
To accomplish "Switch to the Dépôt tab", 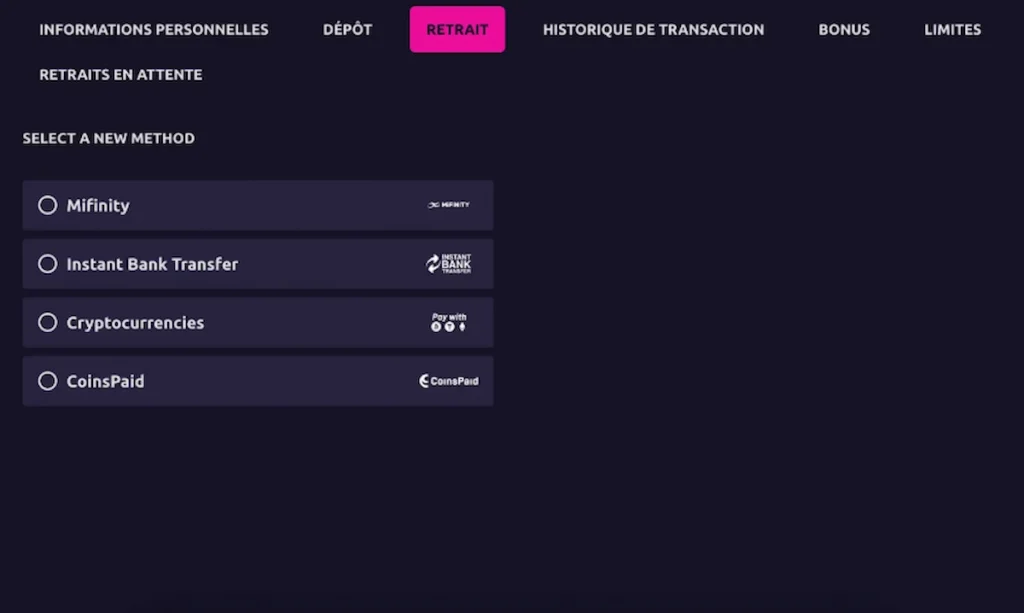I will tap(347, 29).
